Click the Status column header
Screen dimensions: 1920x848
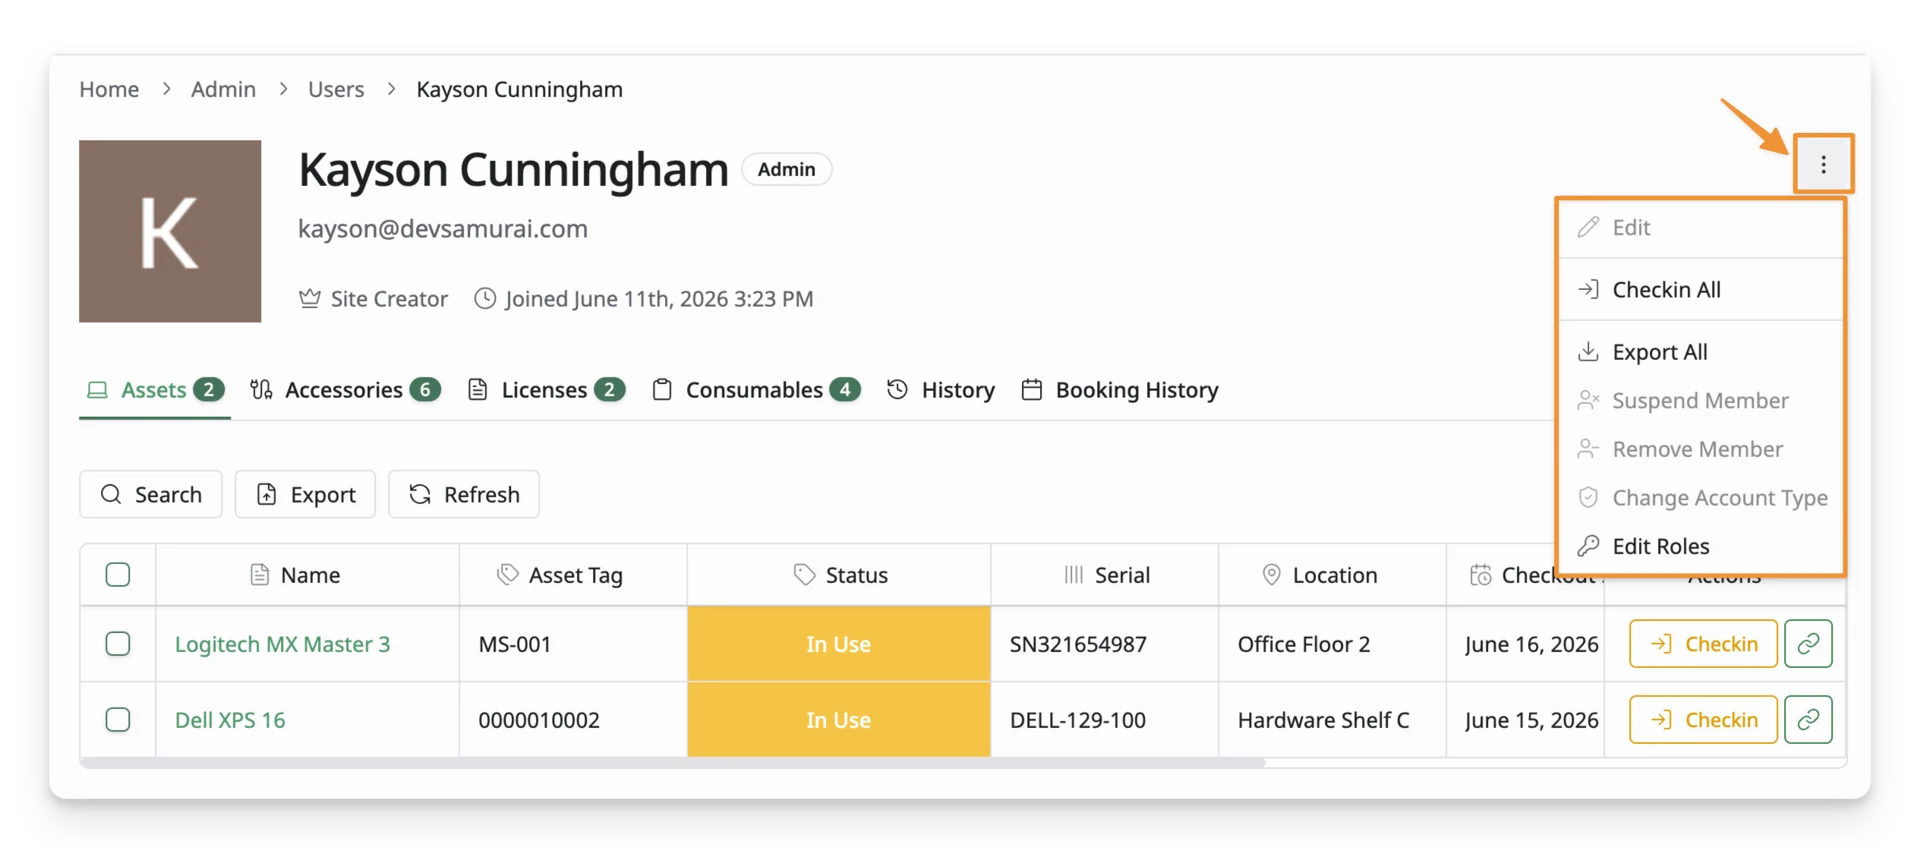pos(840,575)
